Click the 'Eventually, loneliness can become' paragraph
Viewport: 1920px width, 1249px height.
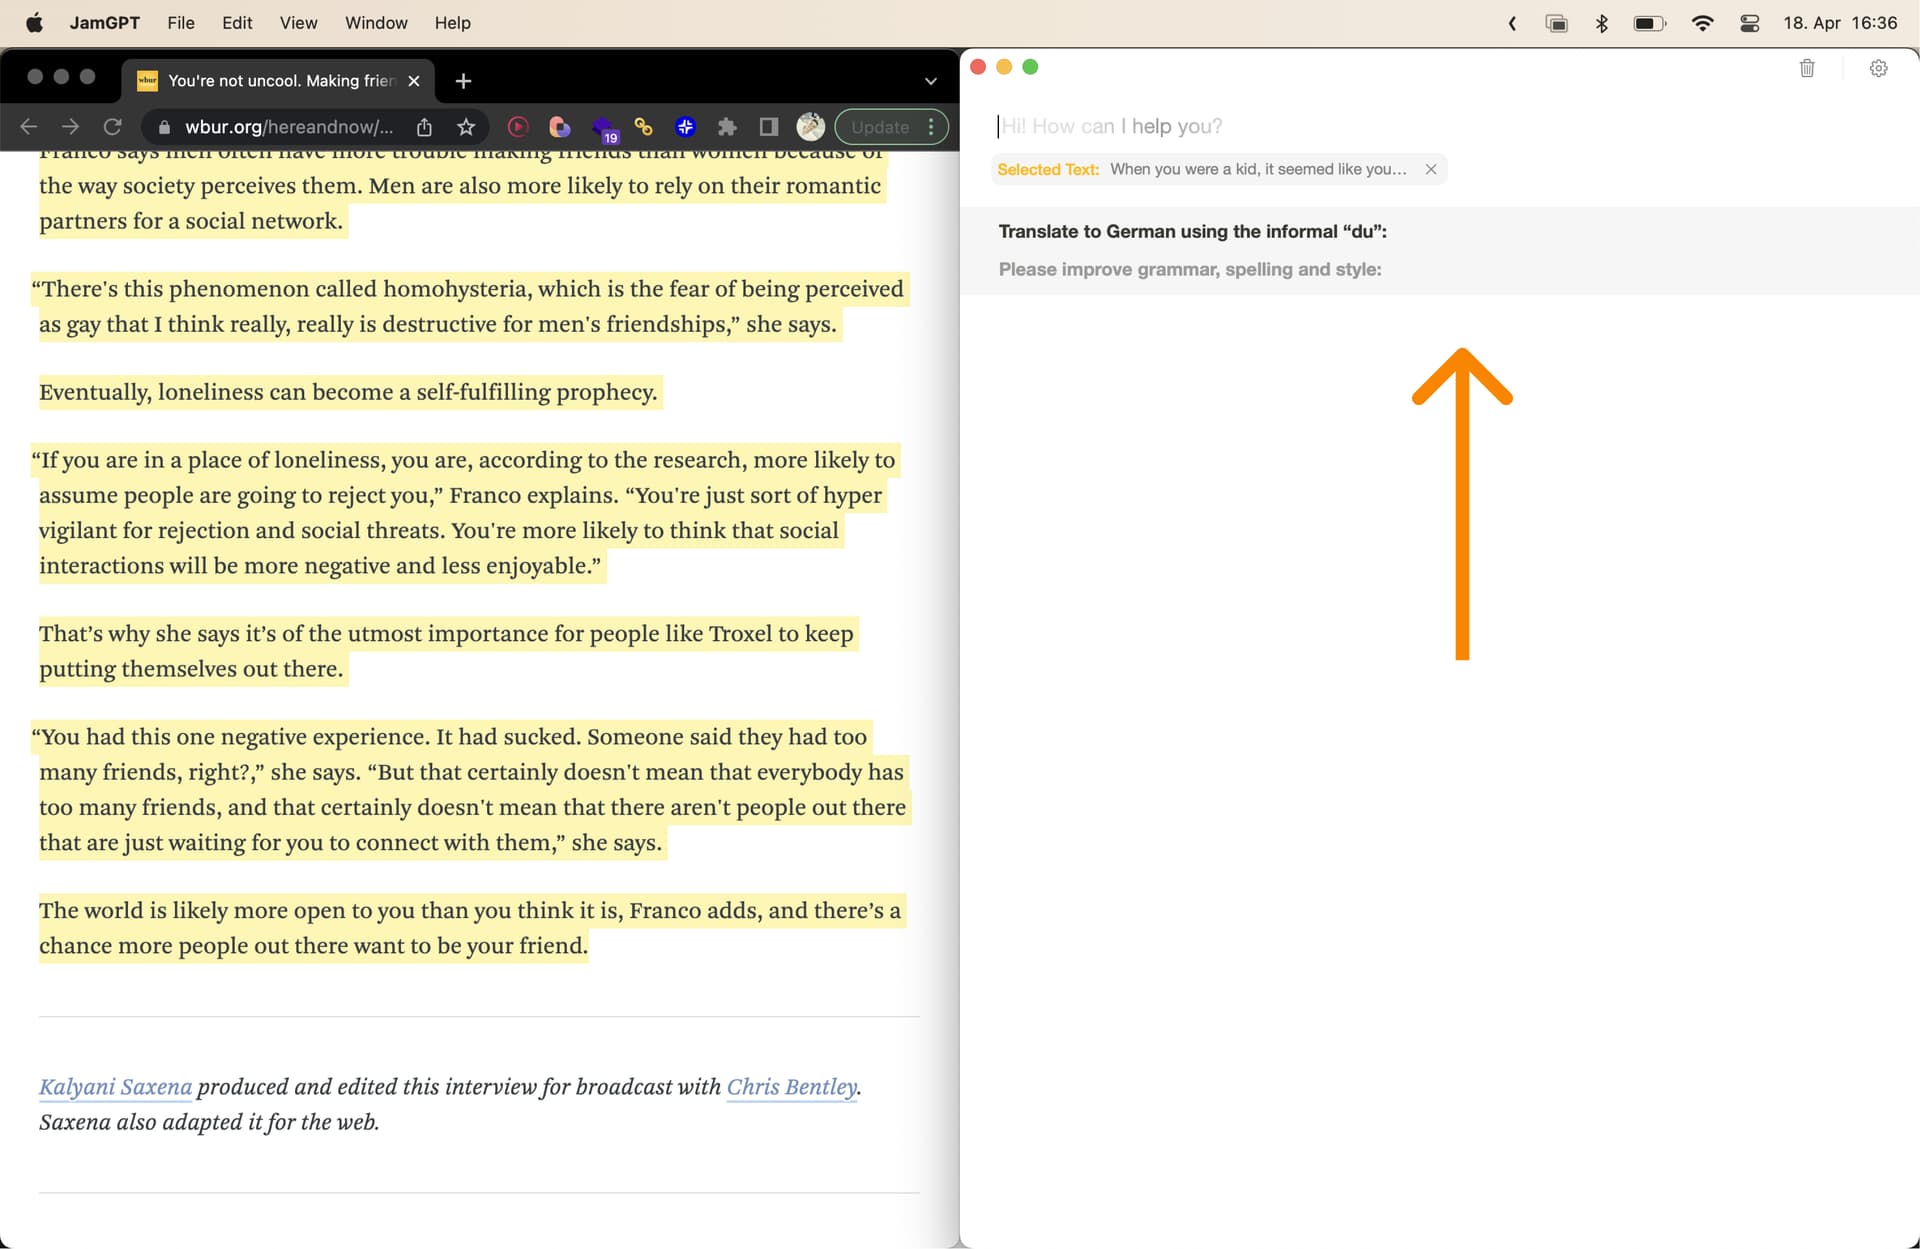click(x=348, y=392)
